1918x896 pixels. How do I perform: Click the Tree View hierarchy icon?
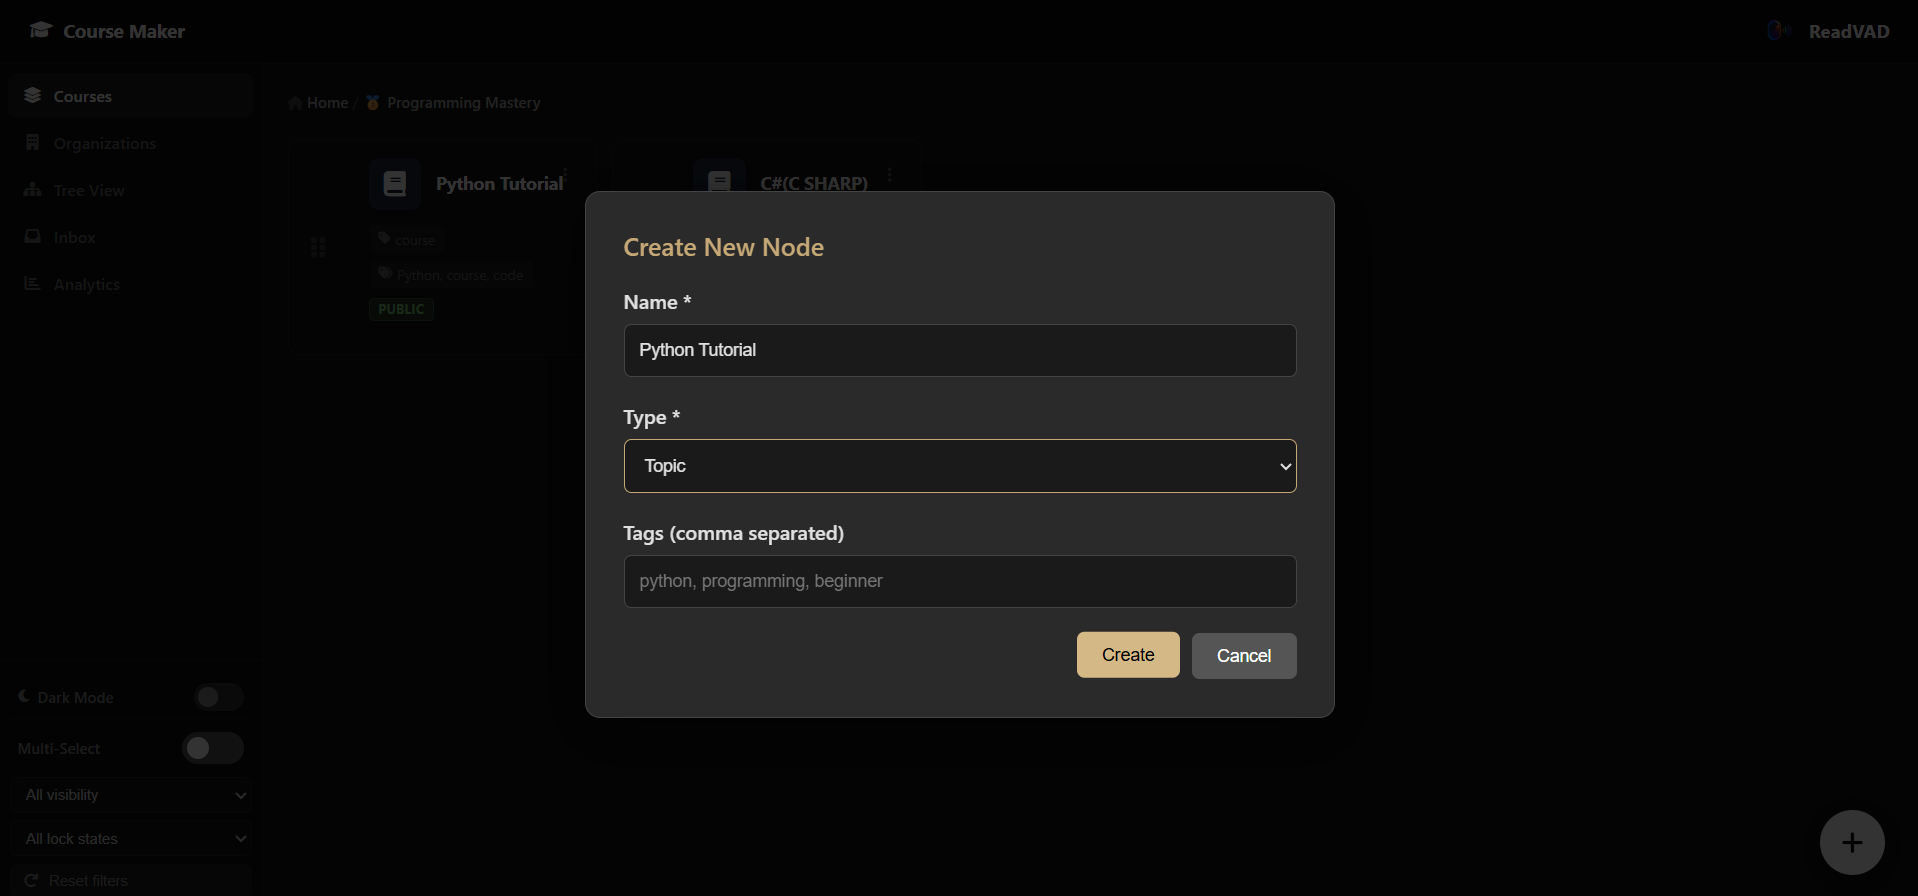33,189
